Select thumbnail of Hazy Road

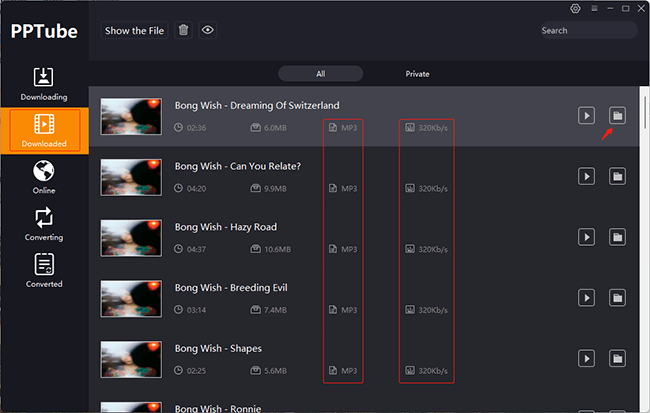[131, 238]
